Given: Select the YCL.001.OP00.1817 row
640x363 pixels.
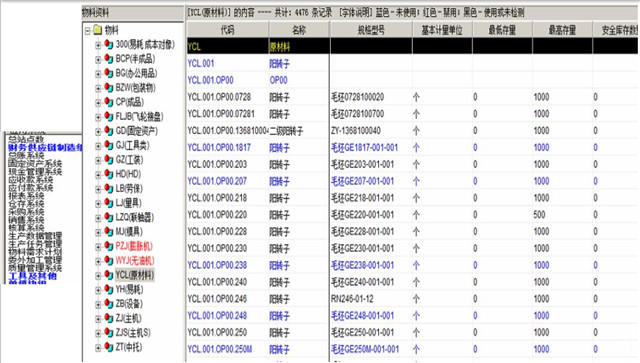Looking at the screenshot, I should pos(412,148).
